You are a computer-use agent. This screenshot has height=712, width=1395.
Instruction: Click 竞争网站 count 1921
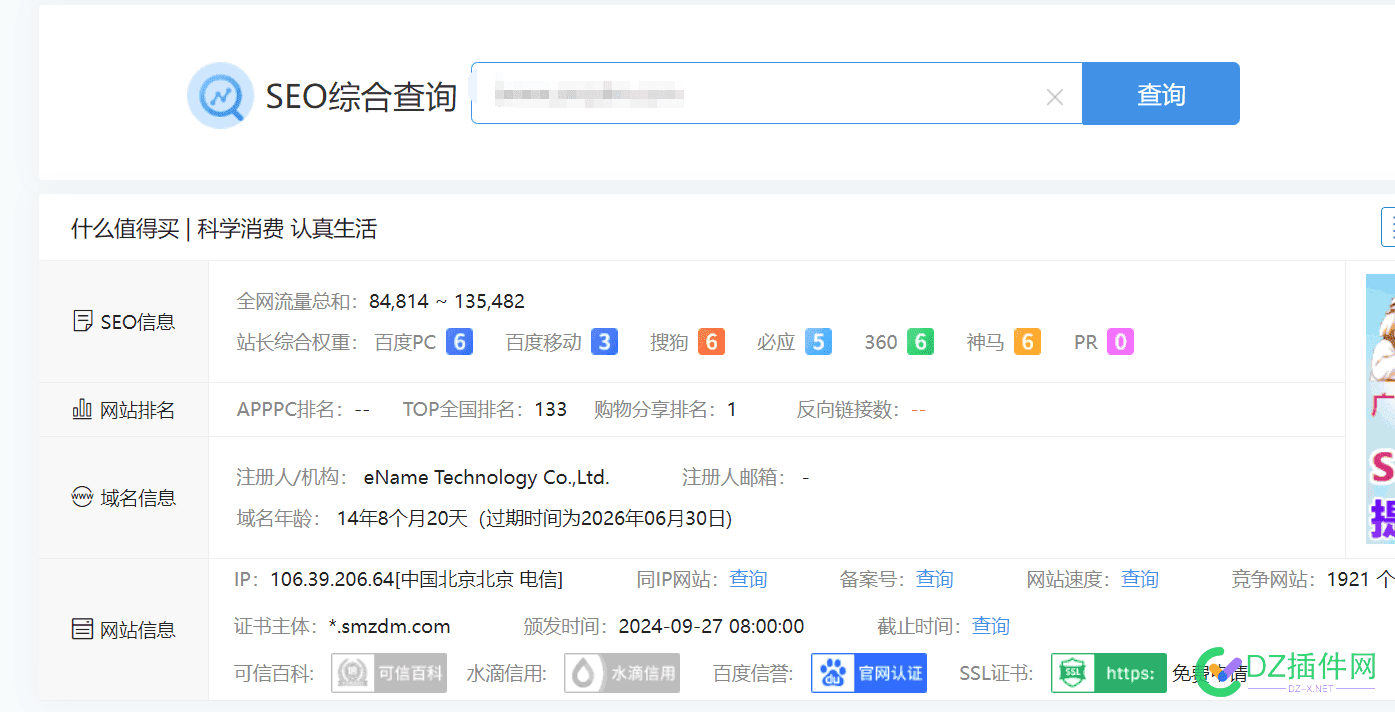pos(1348,579)
